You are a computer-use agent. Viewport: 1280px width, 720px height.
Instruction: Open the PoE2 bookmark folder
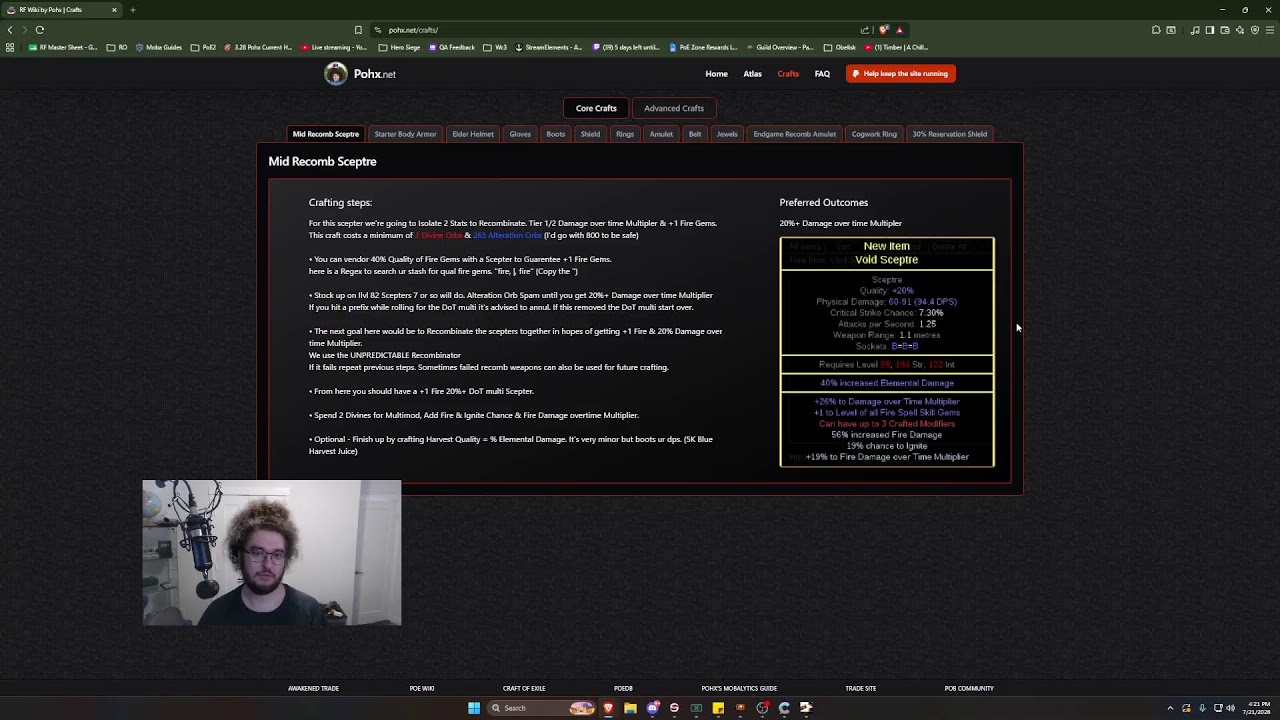point(203,47)
